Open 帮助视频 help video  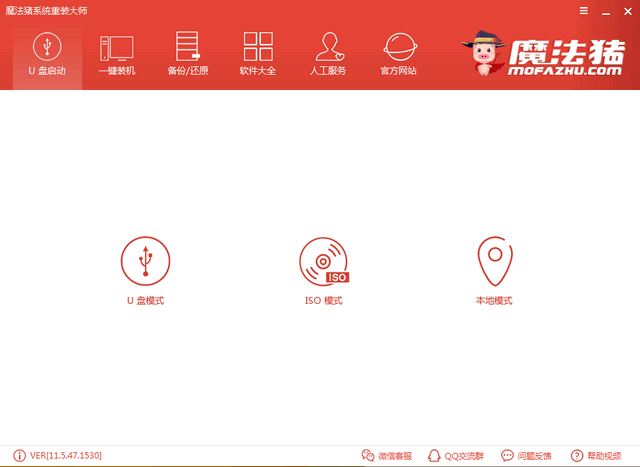click(597, 456)
